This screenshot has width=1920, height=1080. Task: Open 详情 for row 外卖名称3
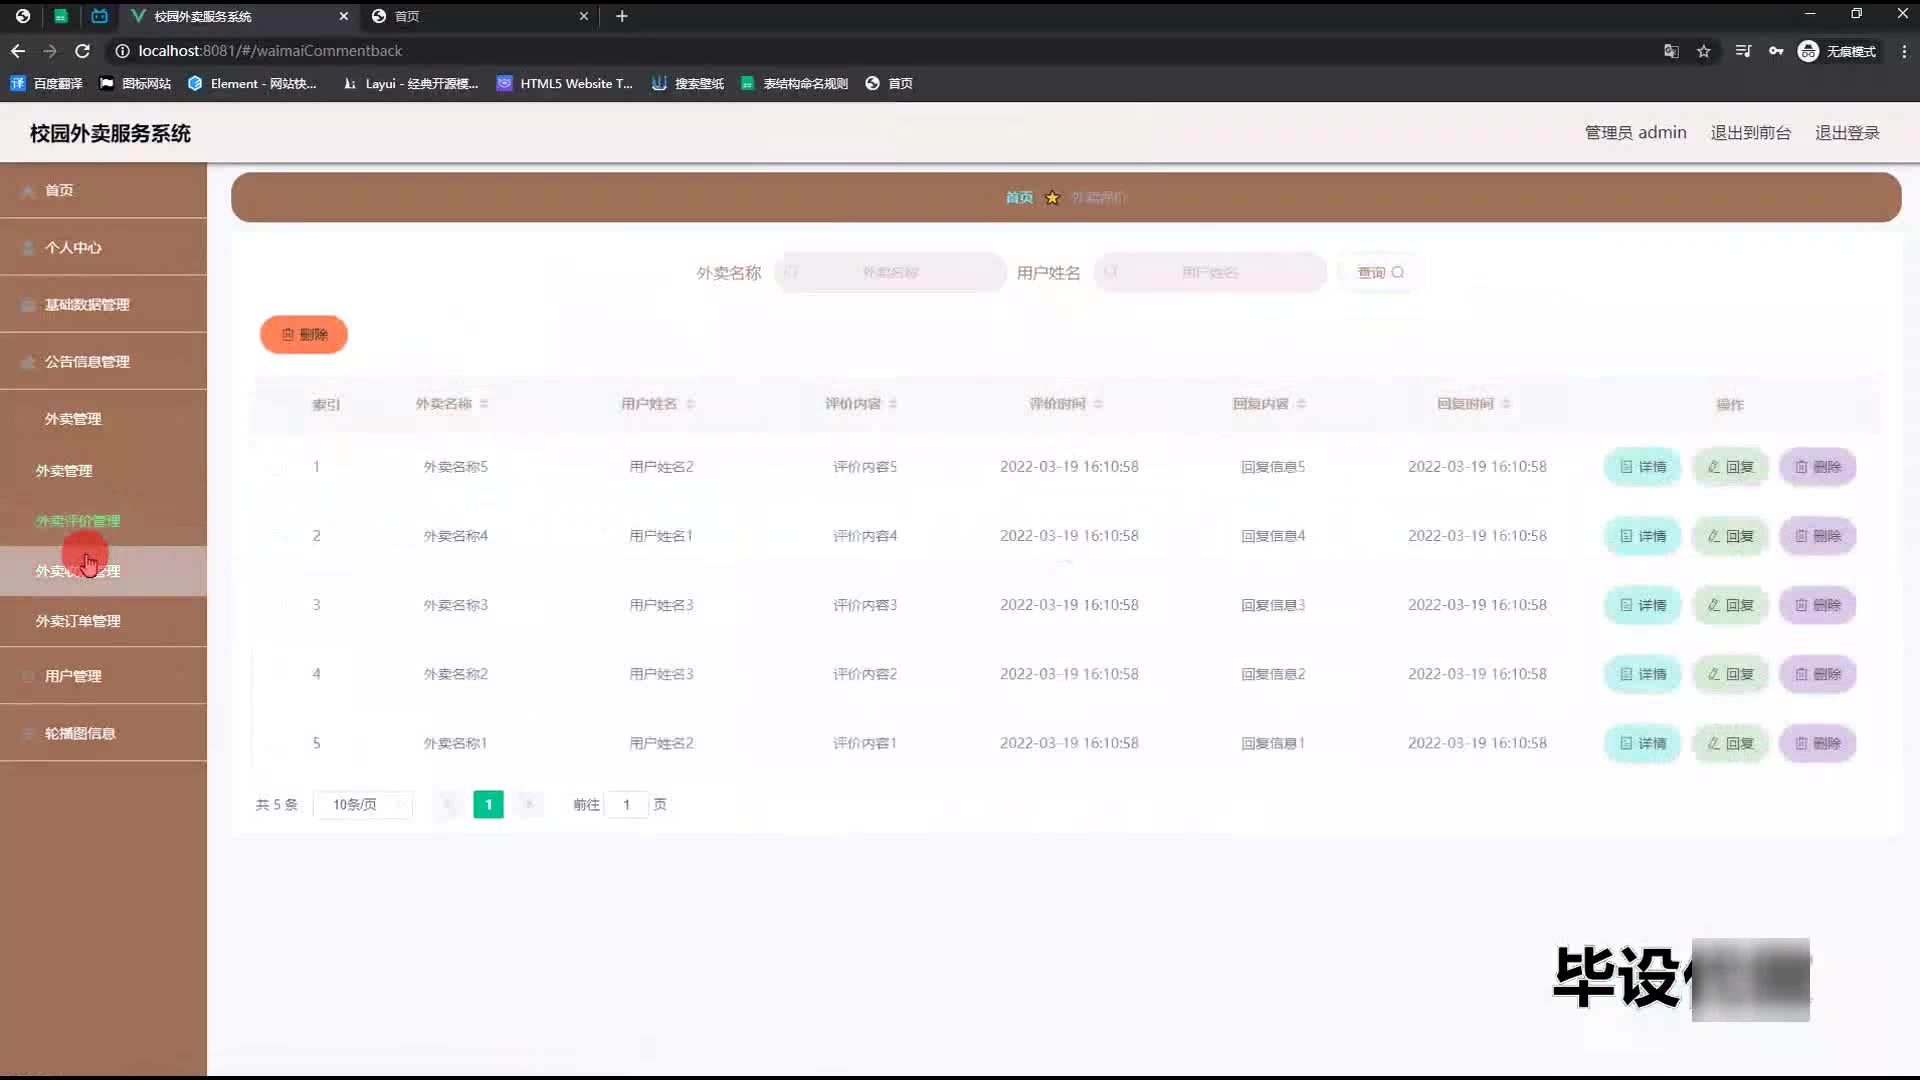point(1643,605)
